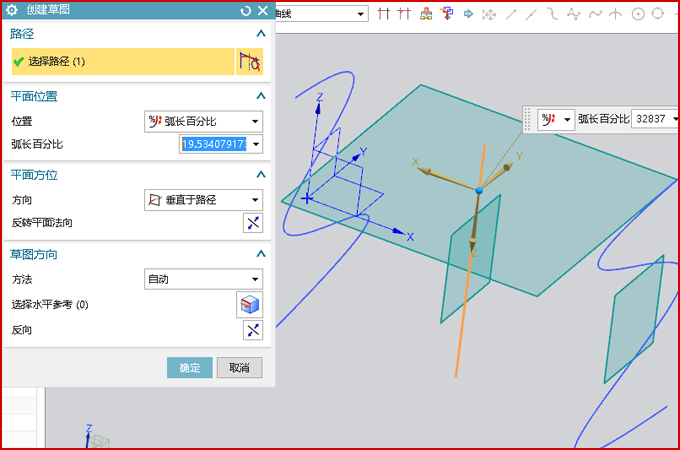Screen dimensions: 680x450
Task: Click the 弧长百分比 value field in the panel
Action: pyautogui.click(x=214, y=144)
